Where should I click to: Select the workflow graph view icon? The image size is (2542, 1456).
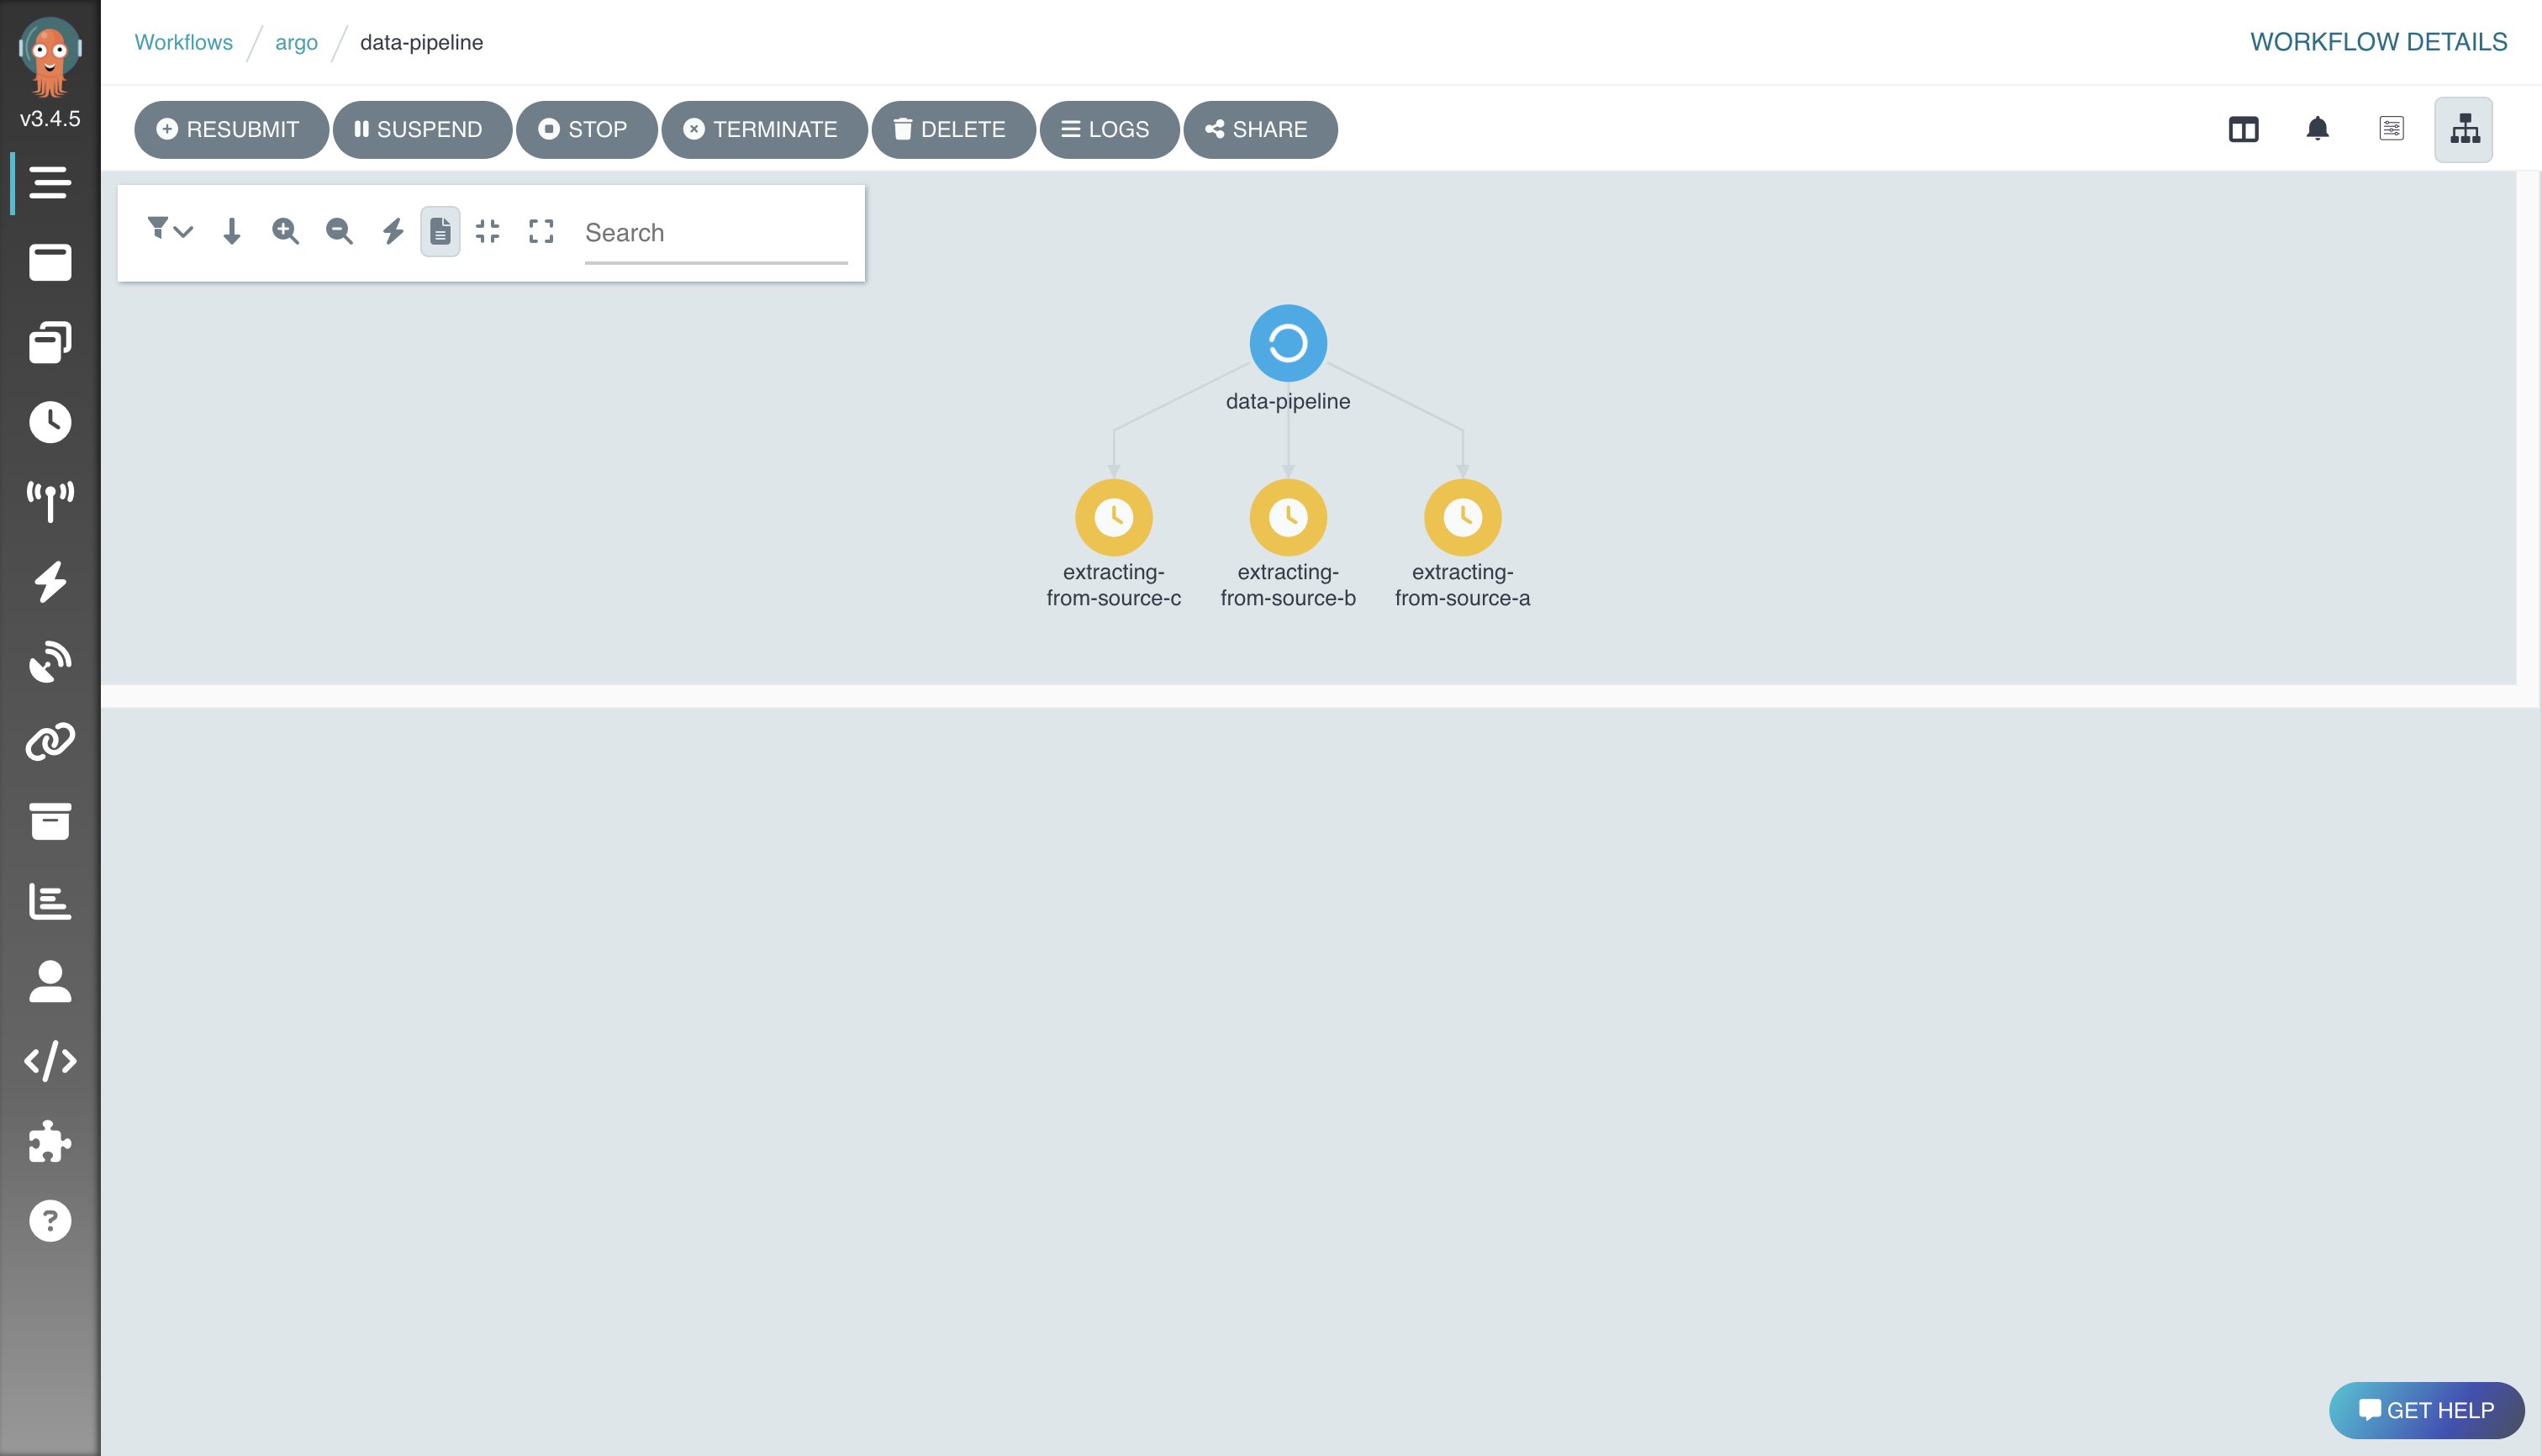(x=2464, y=129)
